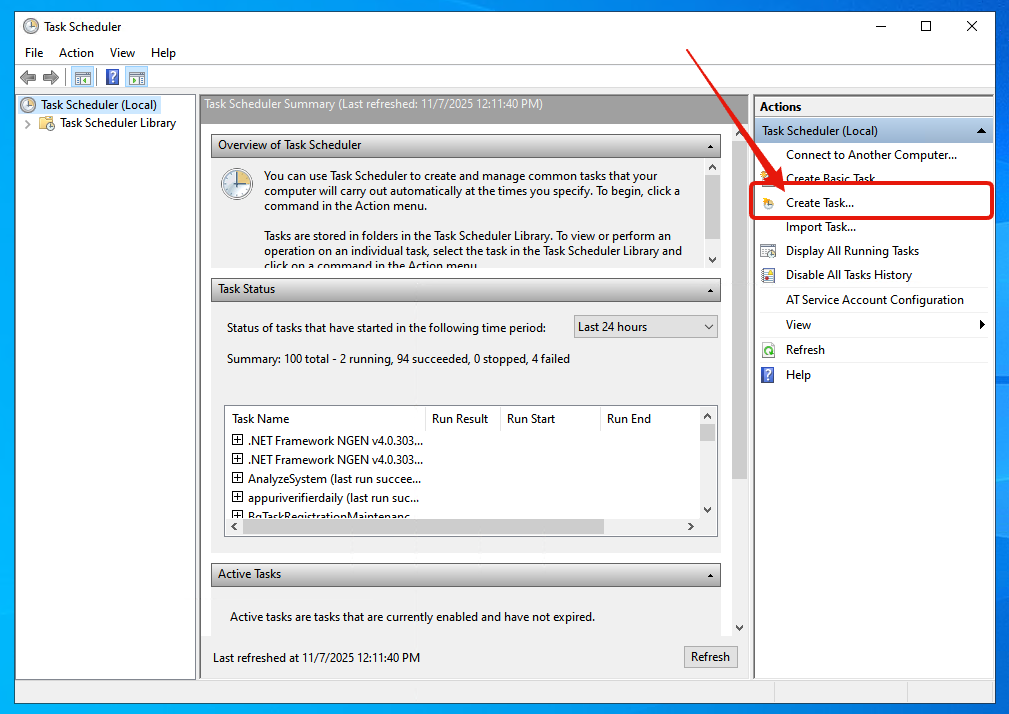
Task: Collapse the Task Status section
Action: tap(710, 290)
